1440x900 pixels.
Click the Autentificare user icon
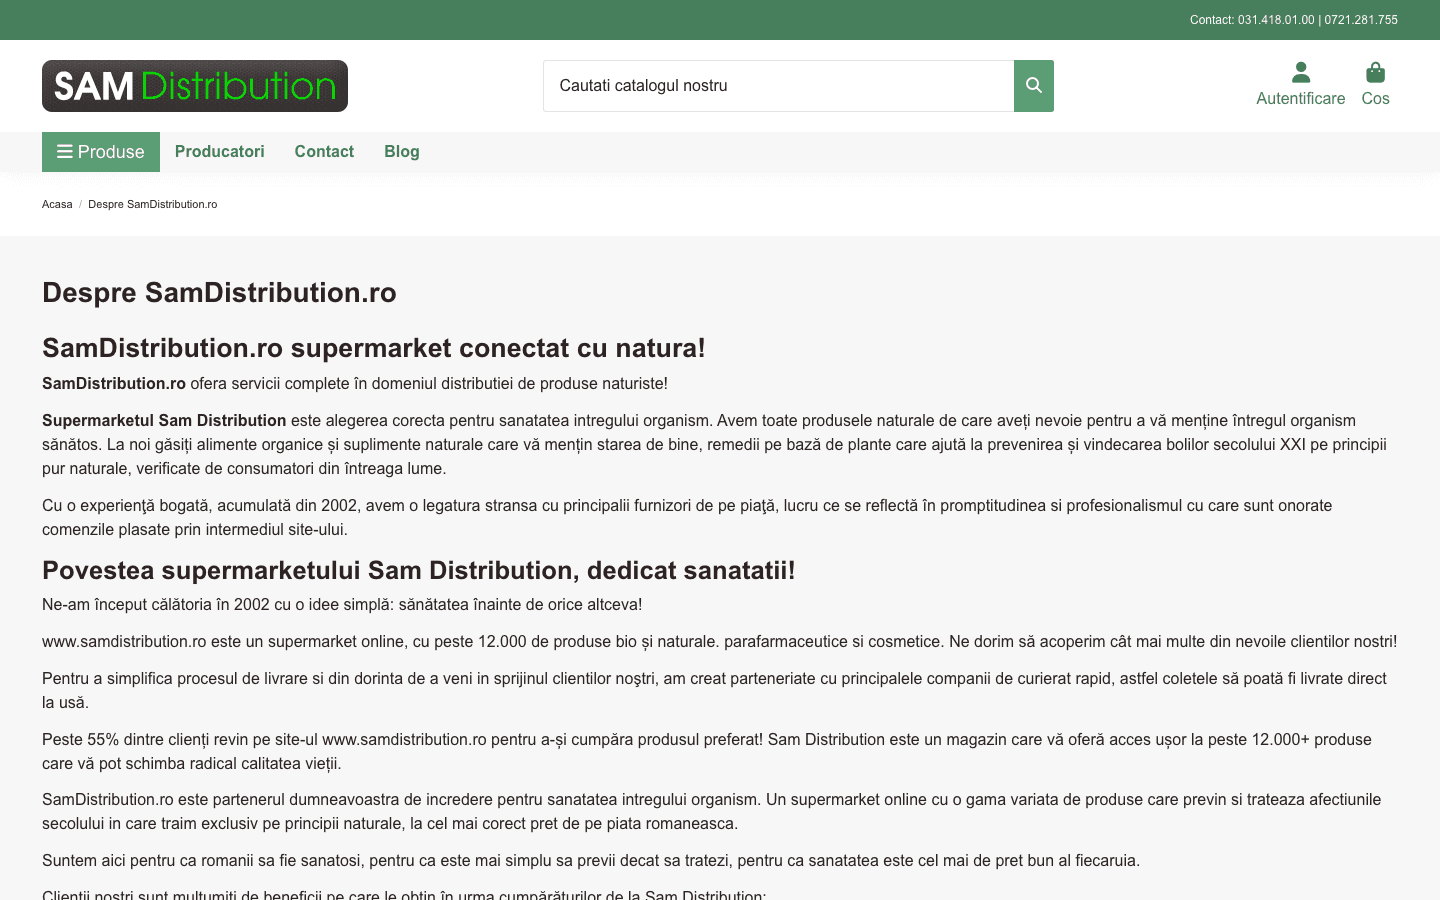1301,72
